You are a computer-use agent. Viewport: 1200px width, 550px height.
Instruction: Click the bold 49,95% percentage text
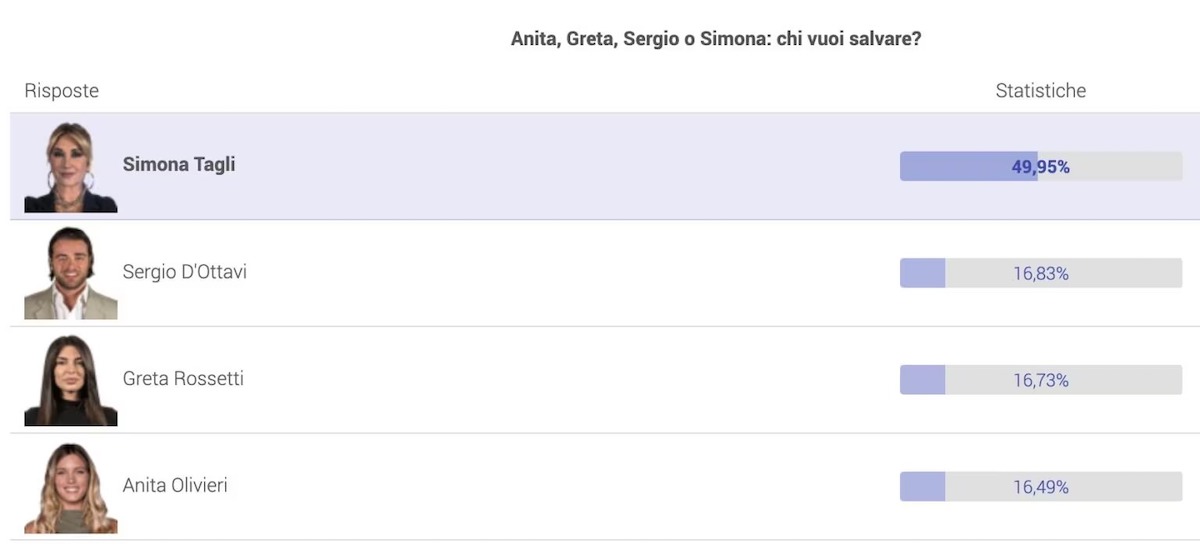1041,167
